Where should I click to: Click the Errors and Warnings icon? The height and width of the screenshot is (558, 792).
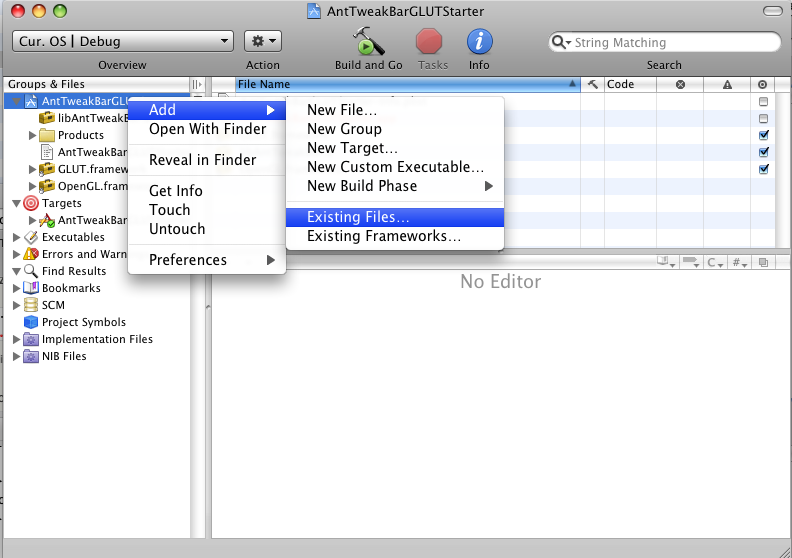click(30, 254)
